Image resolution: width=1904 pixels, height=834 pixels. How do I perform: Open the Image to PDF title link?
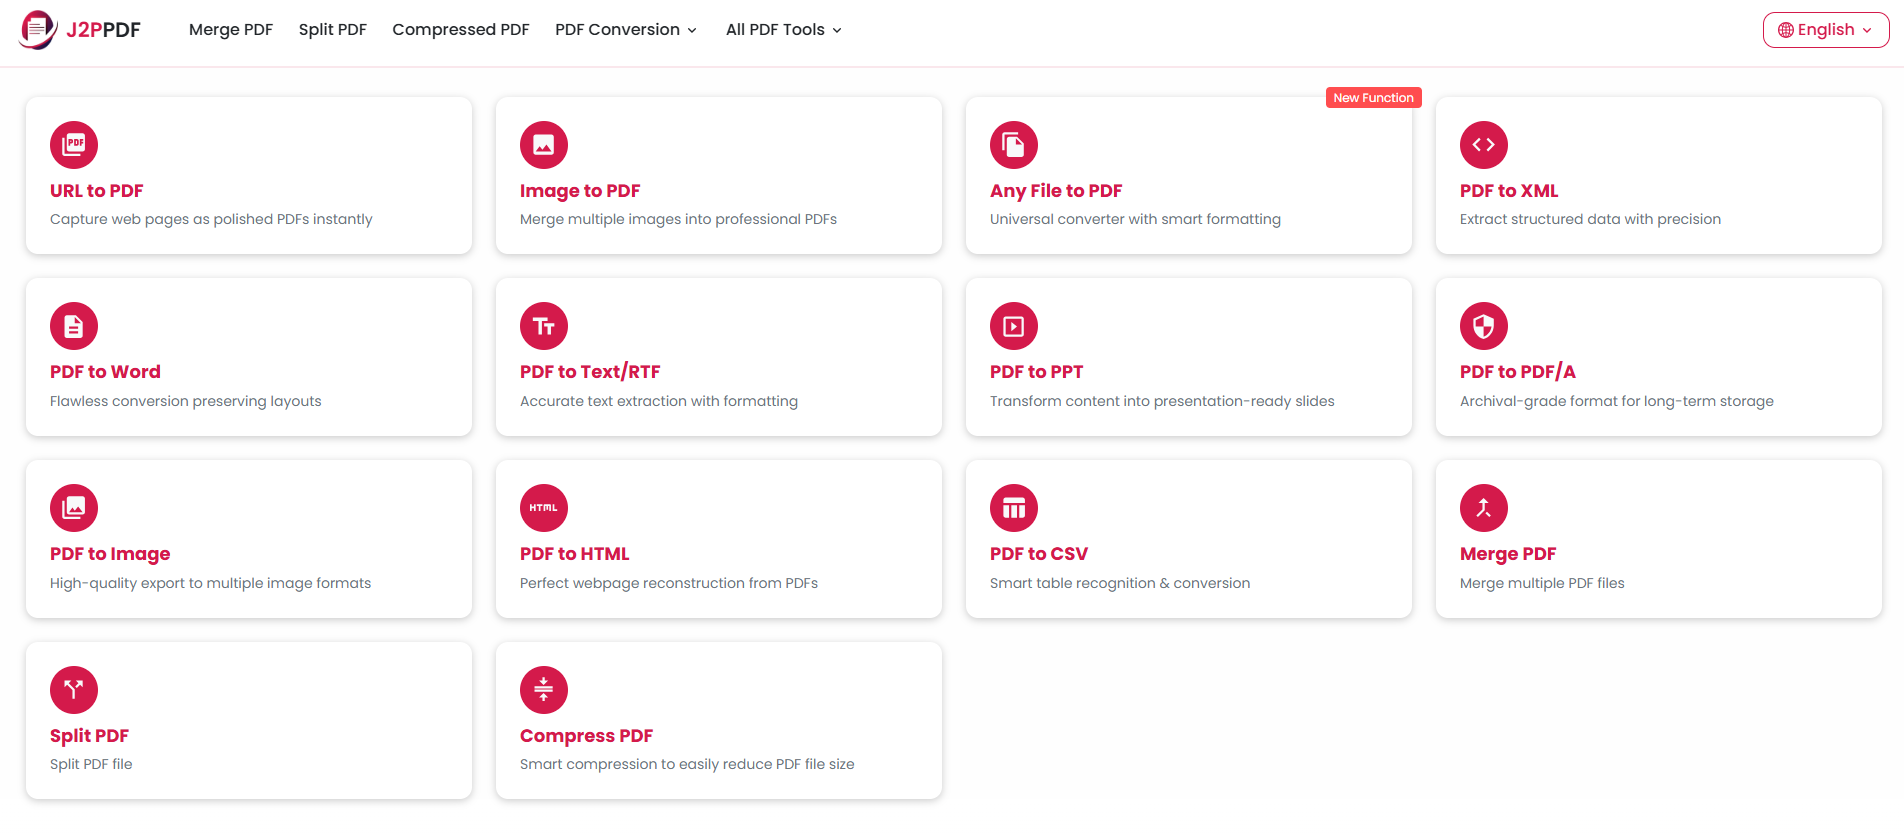(580, 191)
